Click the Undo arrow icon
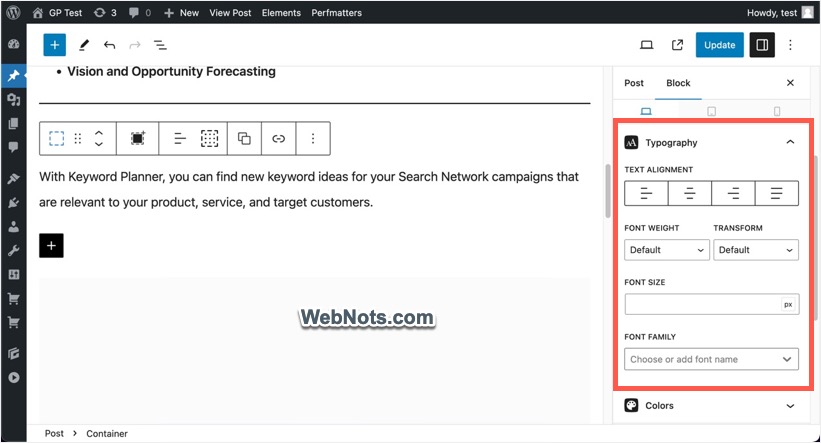This screenshot has height=443, width=821. point(109,45)
